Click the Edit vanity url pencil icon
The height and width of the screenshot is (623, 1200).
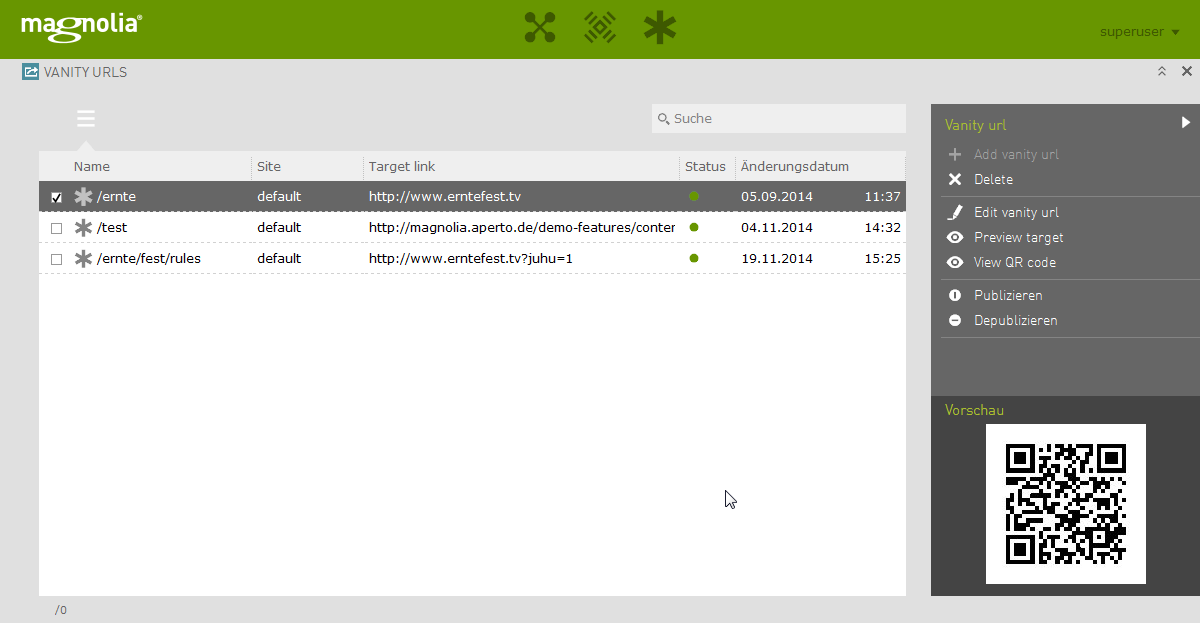[x=955, y=212]
